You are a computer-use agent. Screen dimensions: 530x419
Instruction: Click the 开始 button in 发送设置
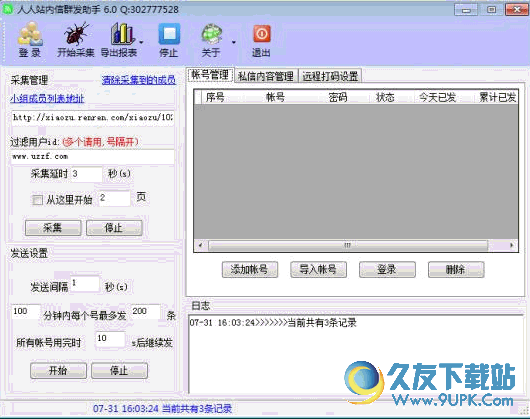(58, 370)
